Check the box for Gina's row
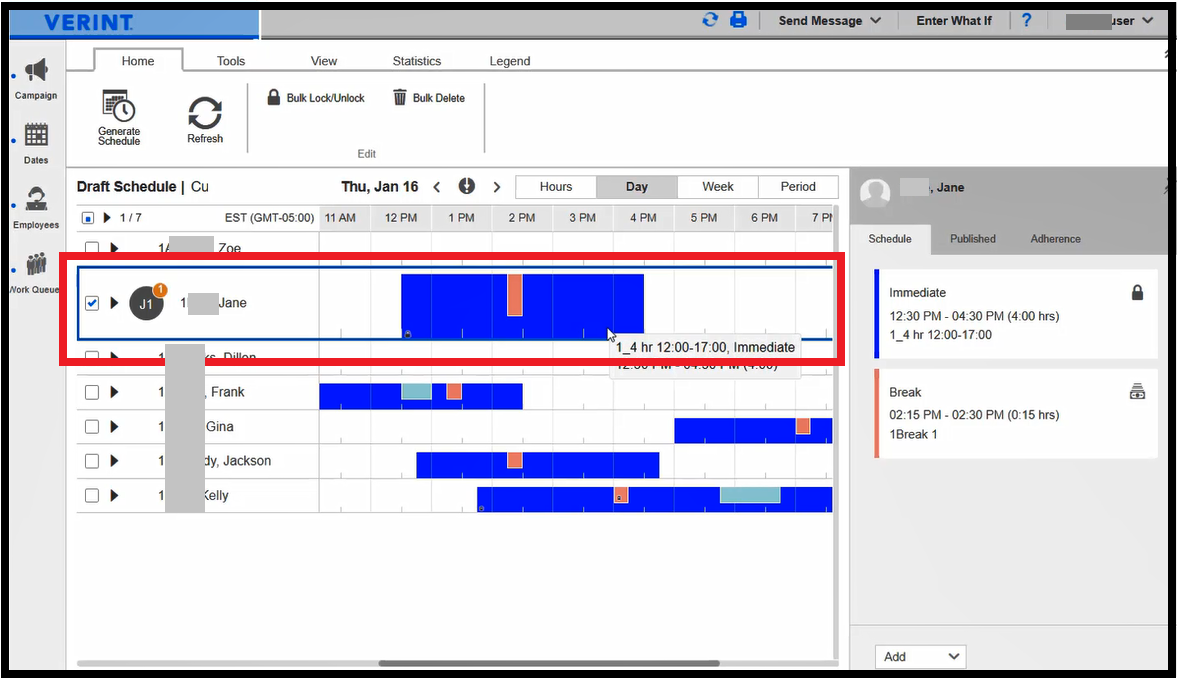Viewport: 1177px width, 680px height. [92, 426]
